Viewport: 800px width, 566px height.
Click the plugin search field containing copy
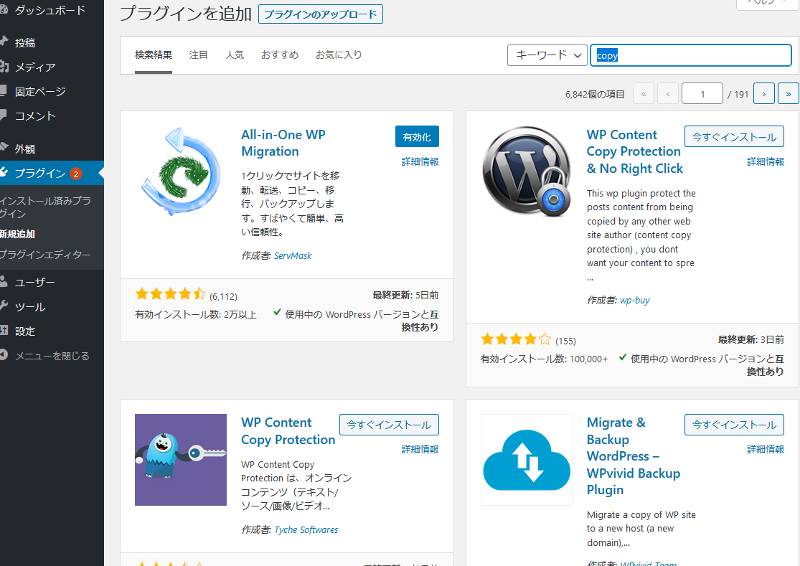point(691,55)
